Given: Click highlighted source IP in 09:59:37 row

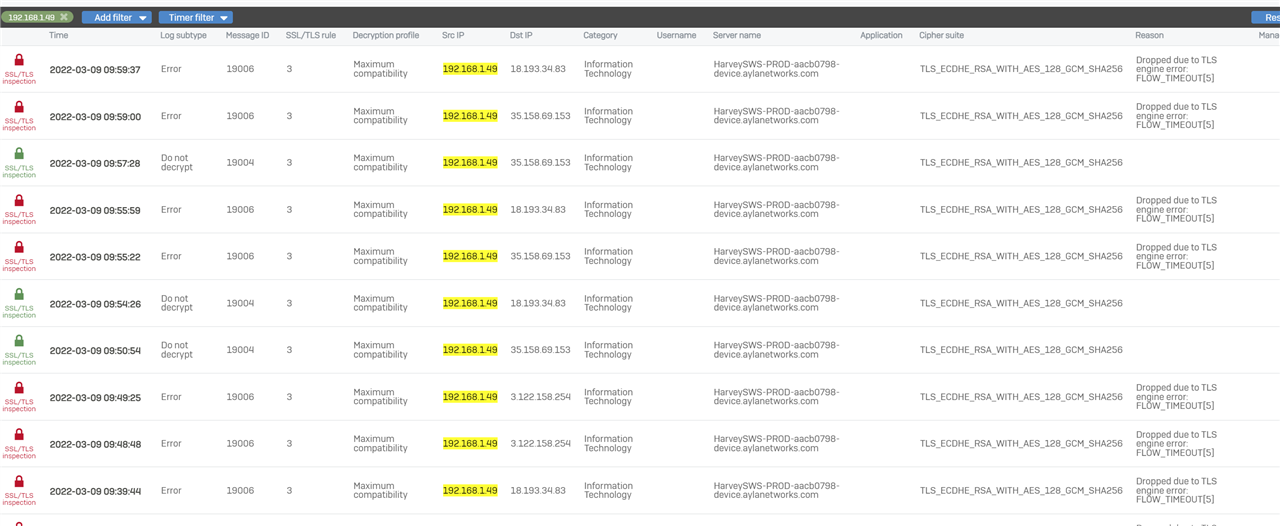Looking at the screenshot, I should (470, 69).
